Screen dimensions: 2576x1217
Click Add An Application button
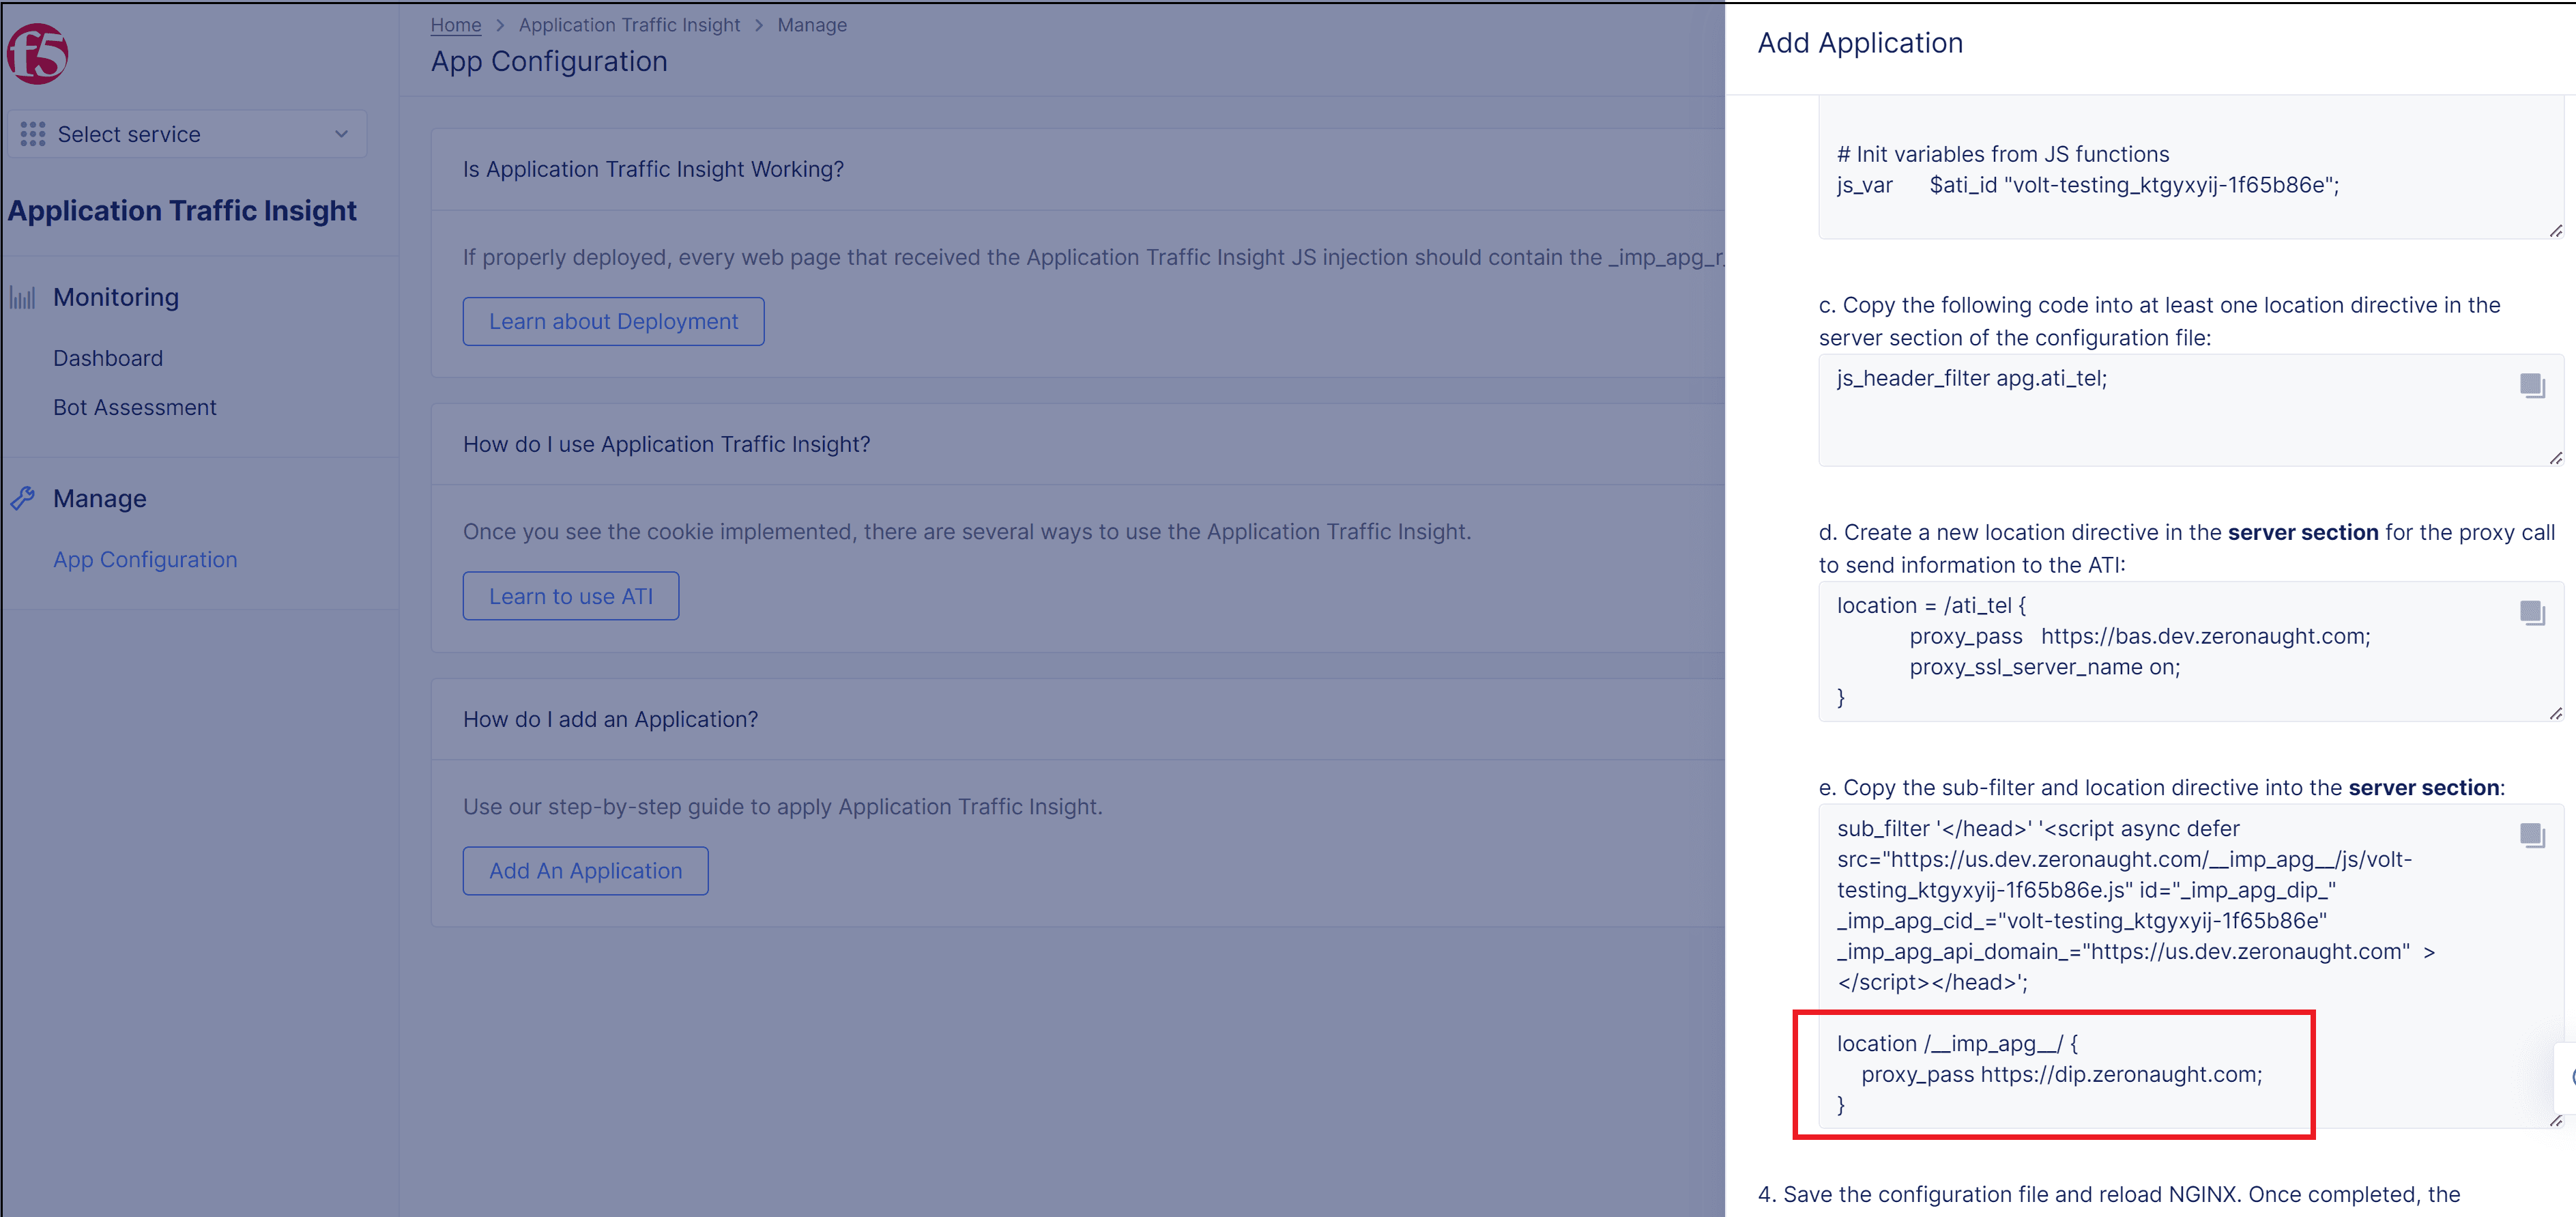click(585, 871)
